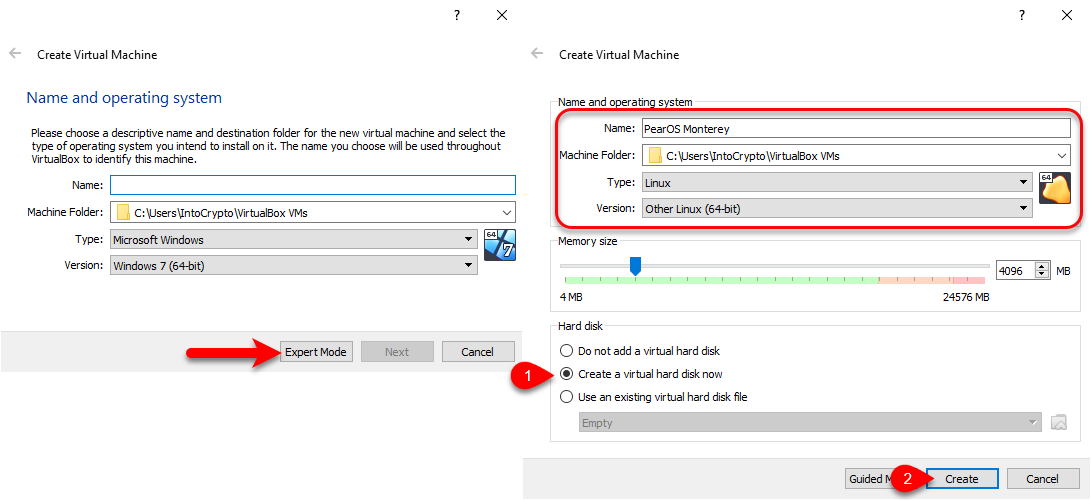Click the 4096 memory size value field

point(1016,271)
